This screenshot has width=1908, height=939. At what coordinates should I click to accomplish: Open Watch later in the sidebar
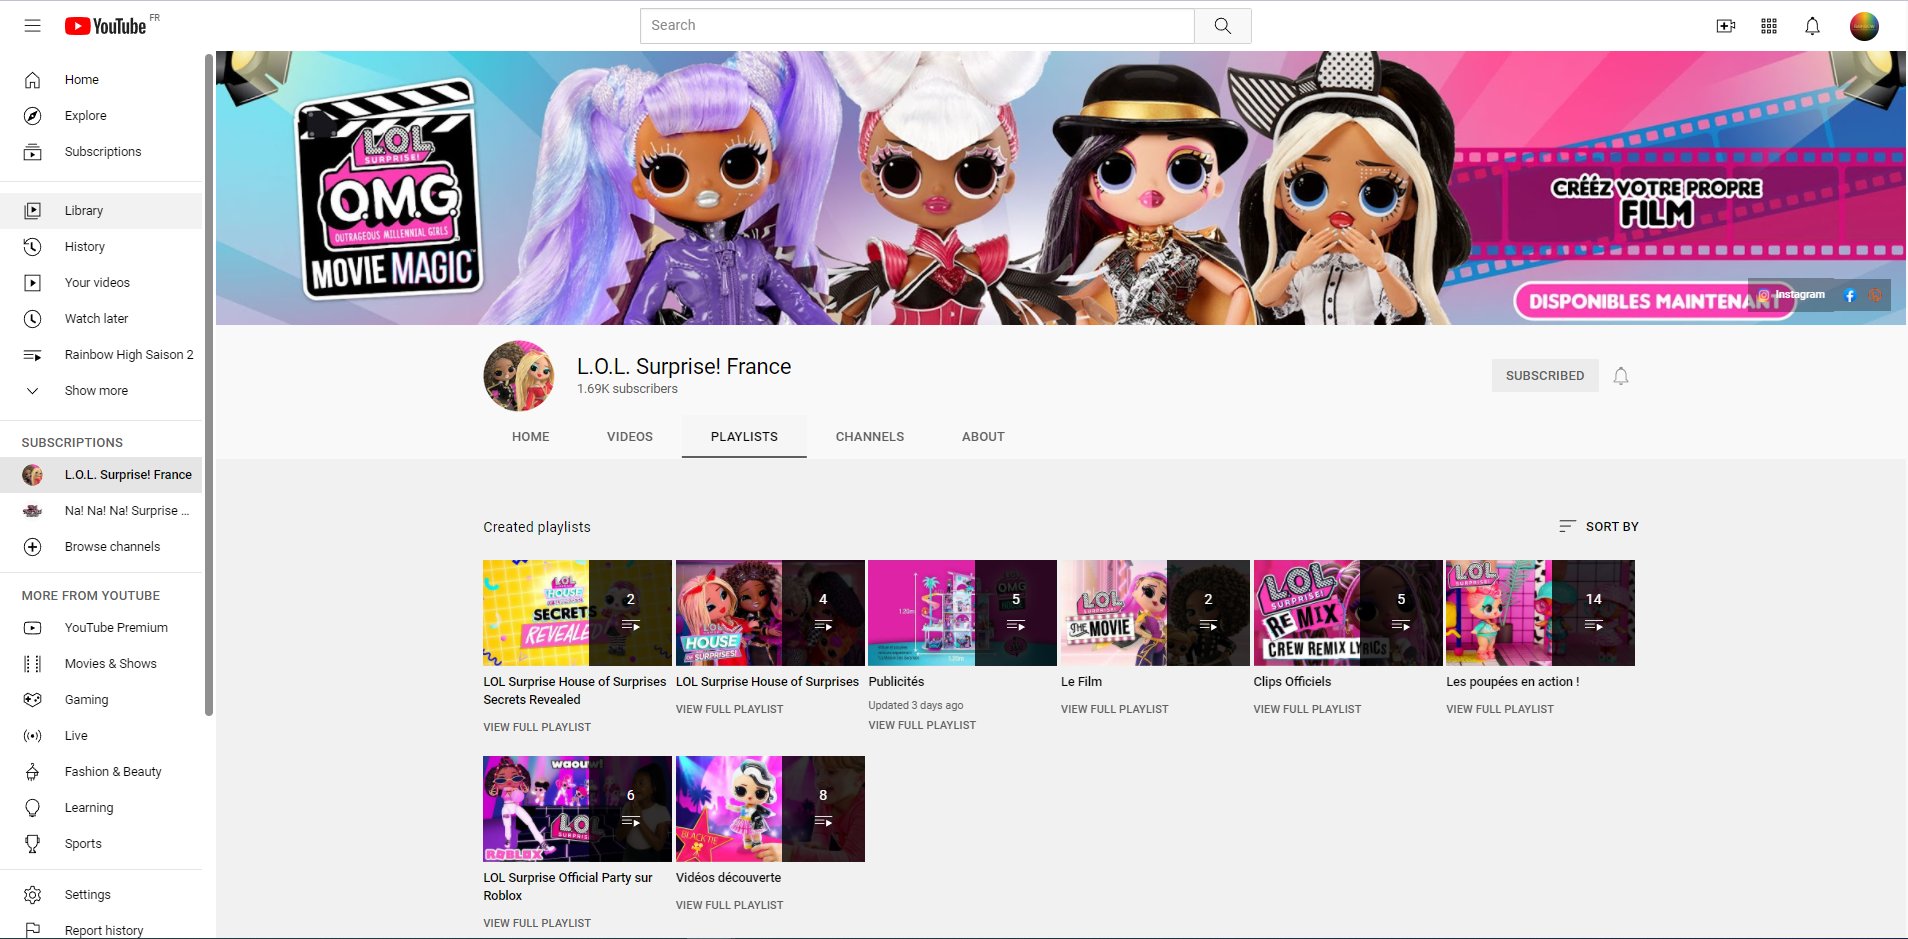point(101,319)
